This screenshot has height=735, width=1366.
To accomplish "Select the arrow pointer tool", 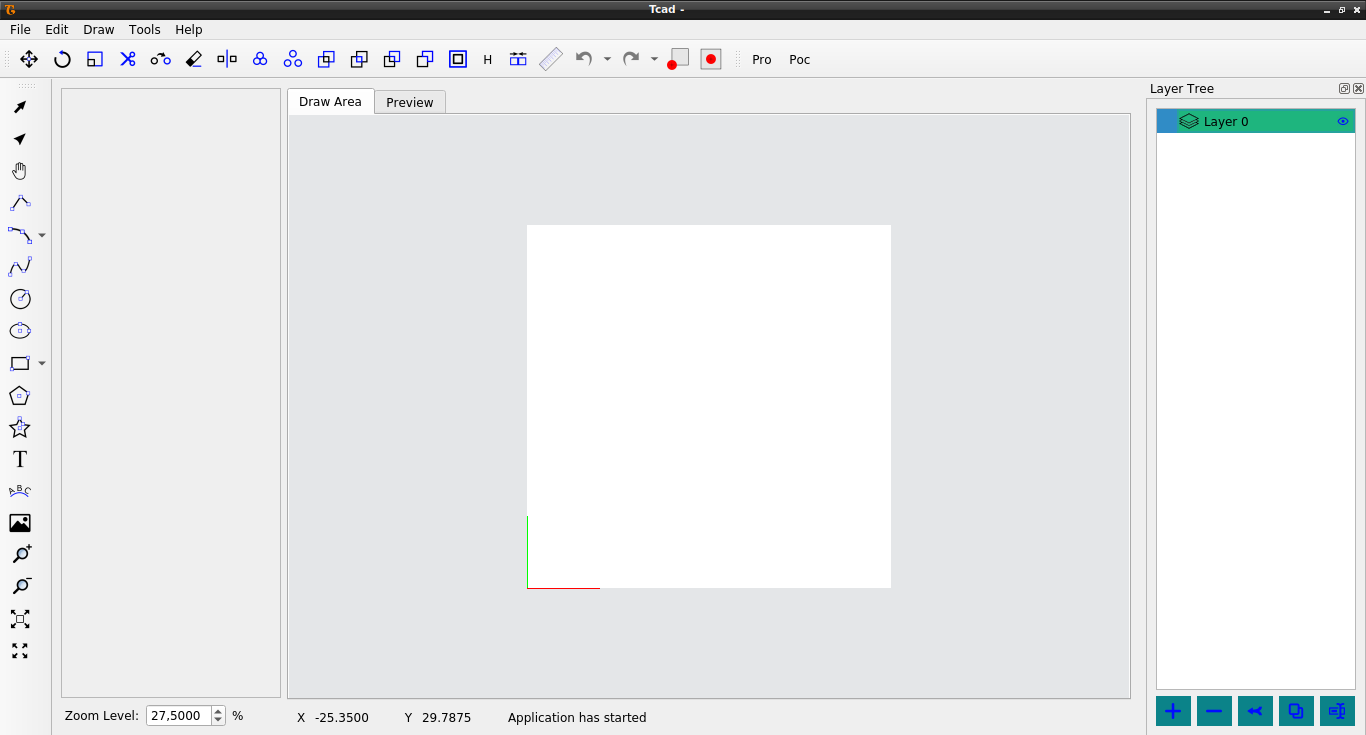I will [20, 107].
